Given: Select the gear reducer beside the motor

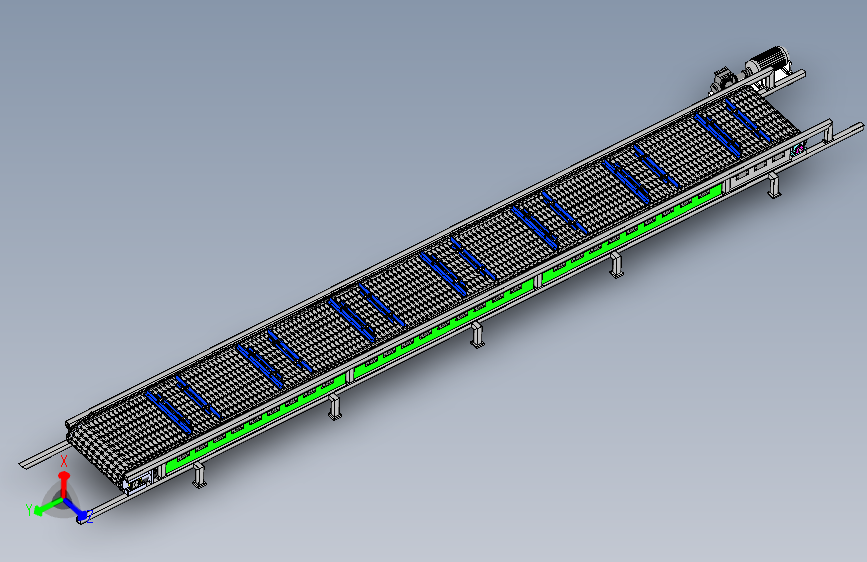Looking at the screenshot, I should tap(723, 81).
